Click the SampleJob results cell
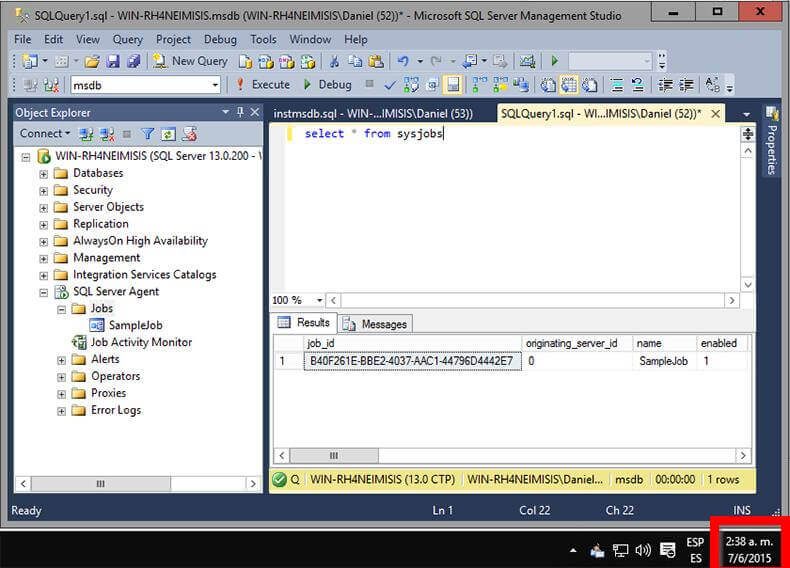 click(x=664, y=361)
